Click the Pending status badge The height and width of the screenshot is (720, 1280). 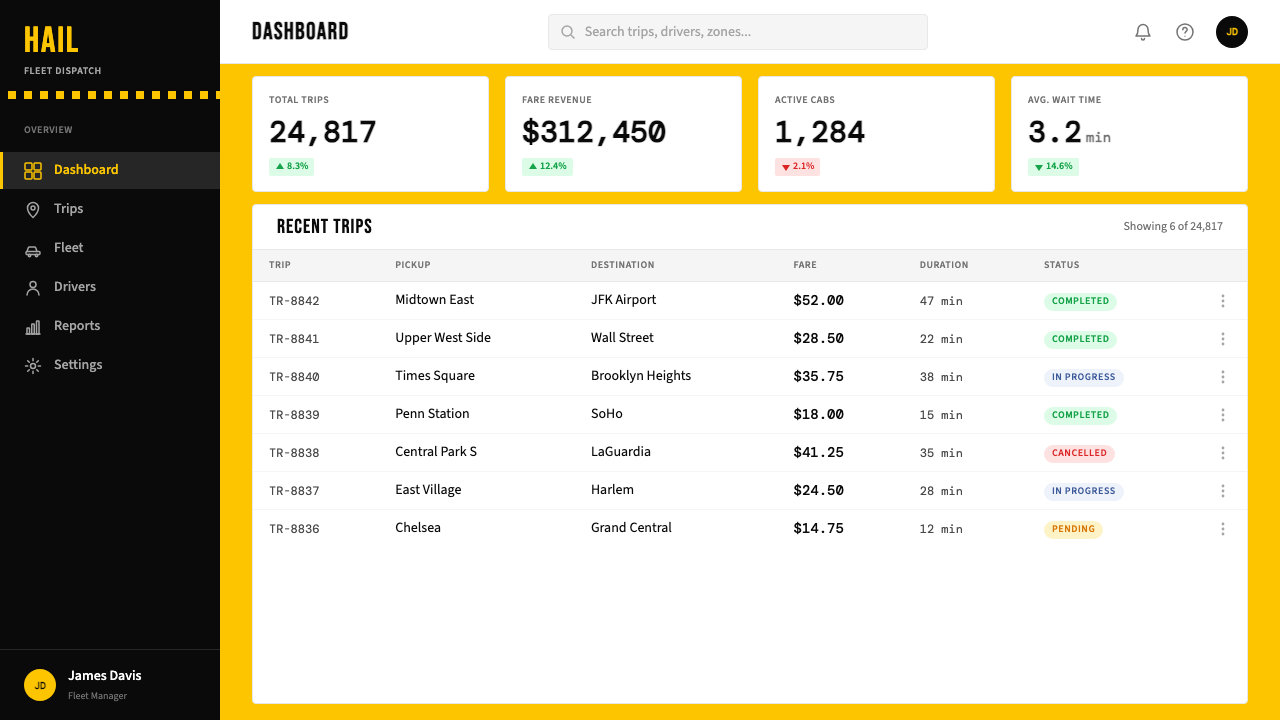click(x=1073, y=529)
